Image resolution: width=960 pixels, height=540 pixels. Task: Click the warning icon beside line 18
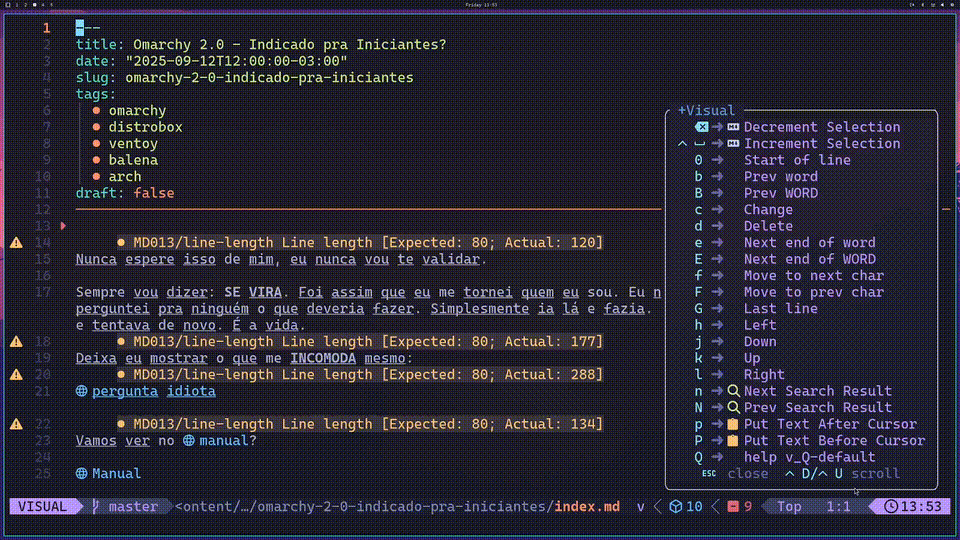click(x=17, y=342)
